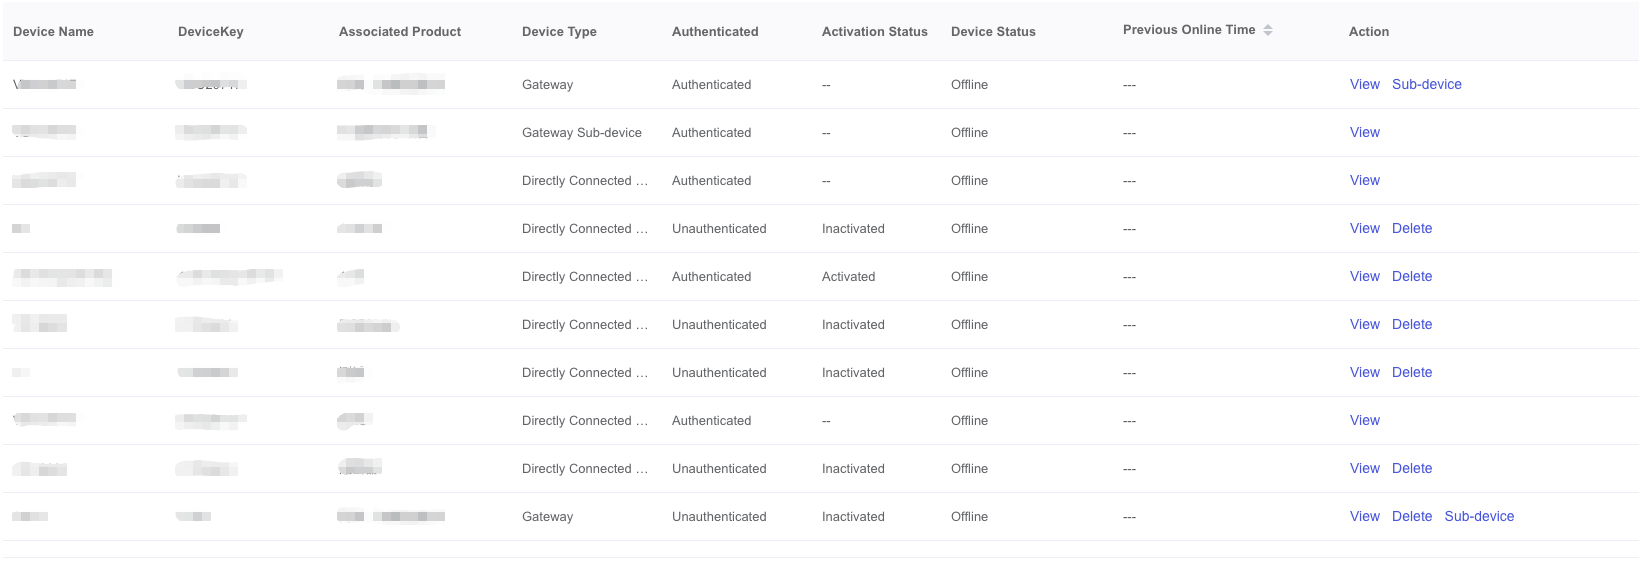Image resolution: width=1644 pixels, height=562 pixels.
Task: View the third row authenticated device
Action: (1364, 180)
